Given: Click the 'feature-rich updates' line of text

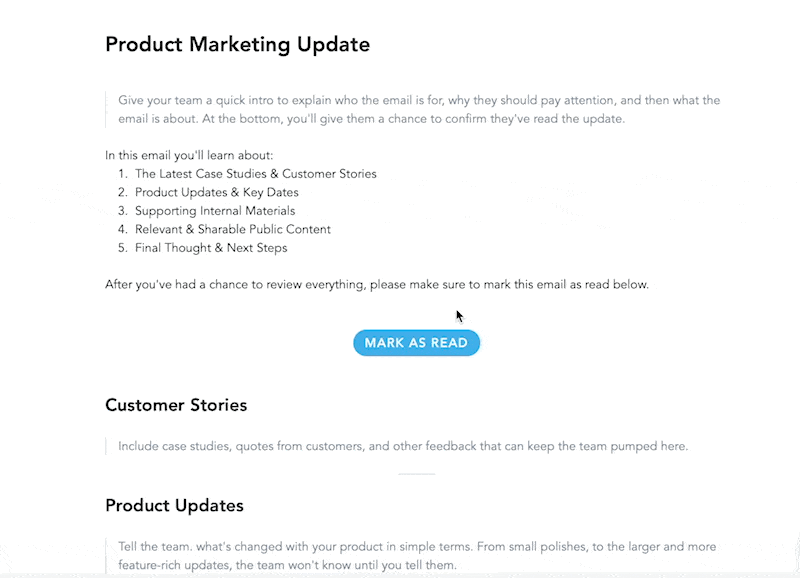Looking at the screenshot, I should (x=287, y=565).
